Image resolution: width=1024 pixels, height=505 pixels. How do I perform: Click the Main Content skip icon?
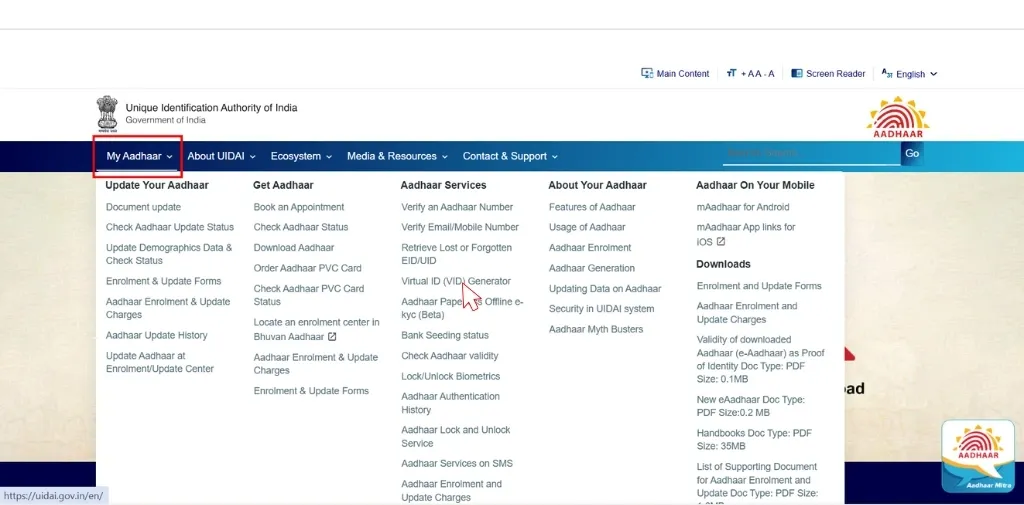pyautogui.click(x=647, y=74)
